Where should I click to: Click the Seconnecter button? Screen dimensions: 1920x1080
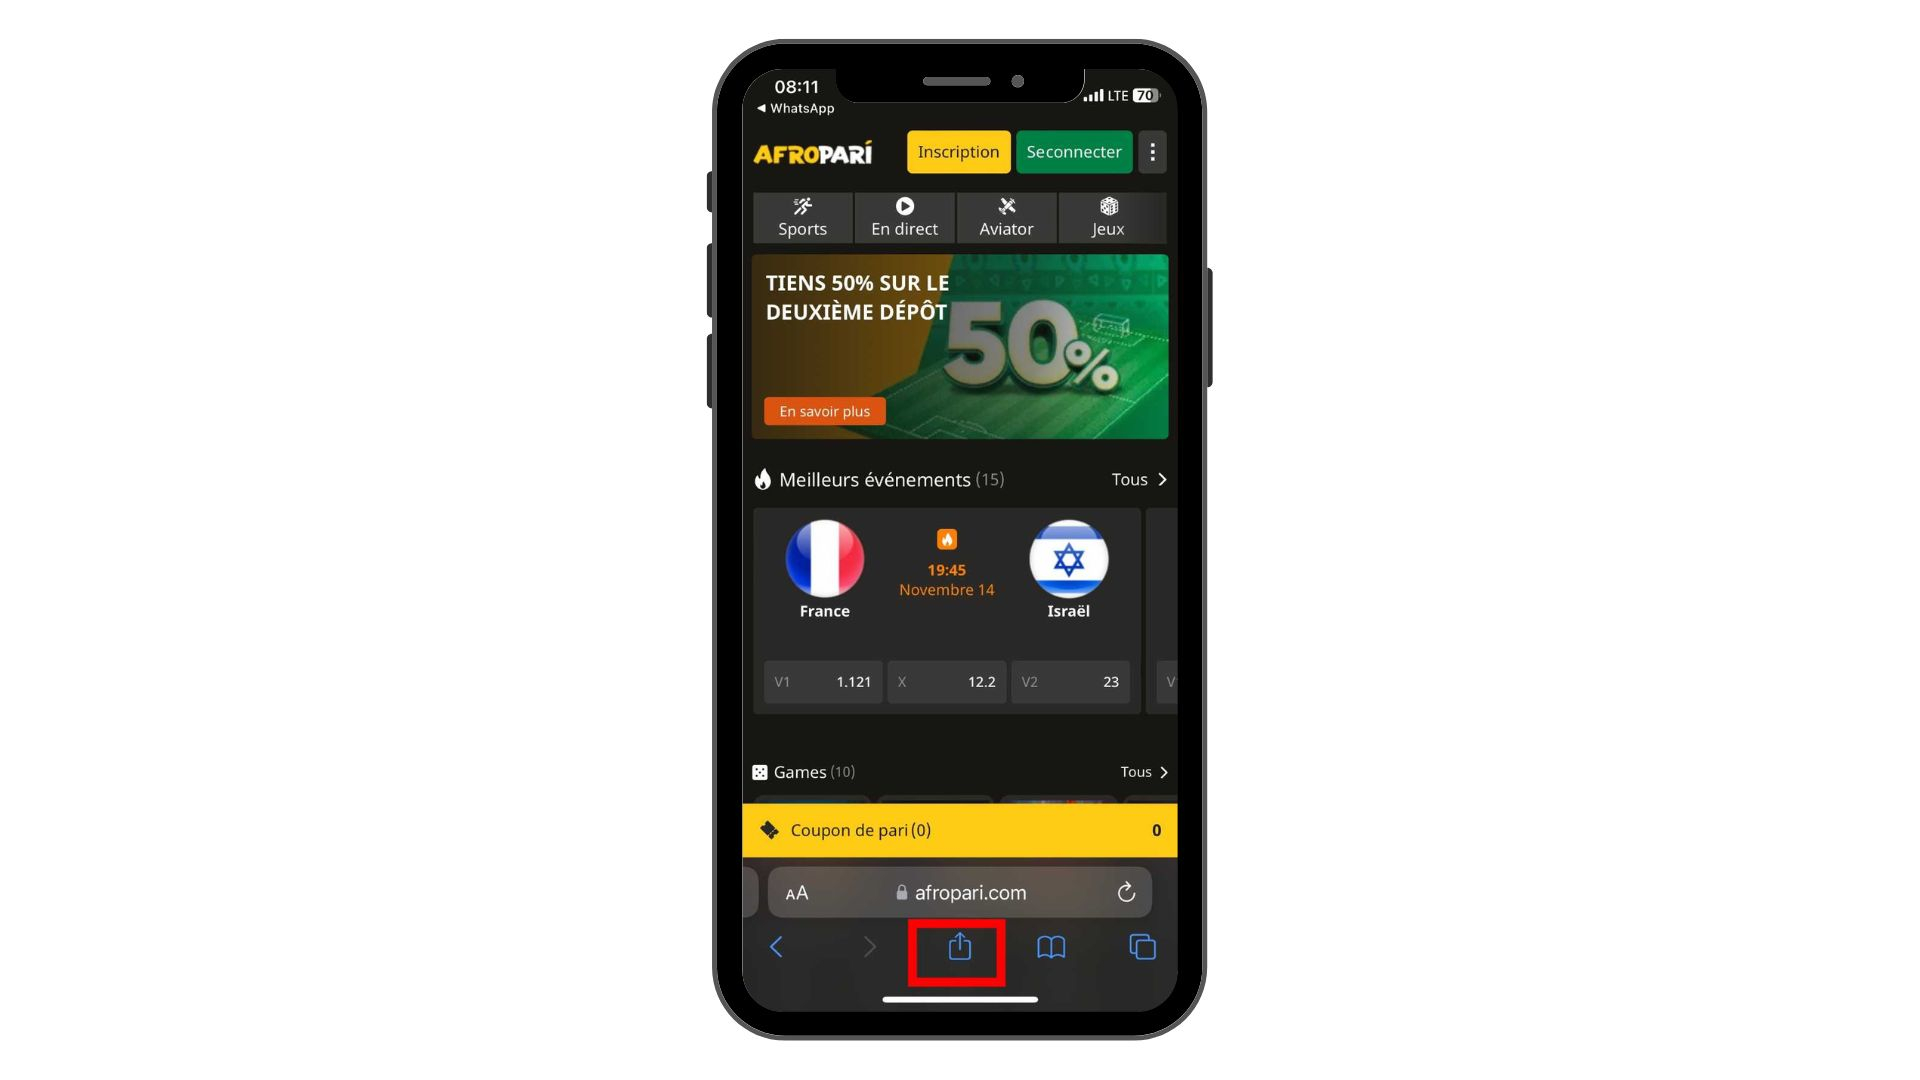pos(1075,152)
